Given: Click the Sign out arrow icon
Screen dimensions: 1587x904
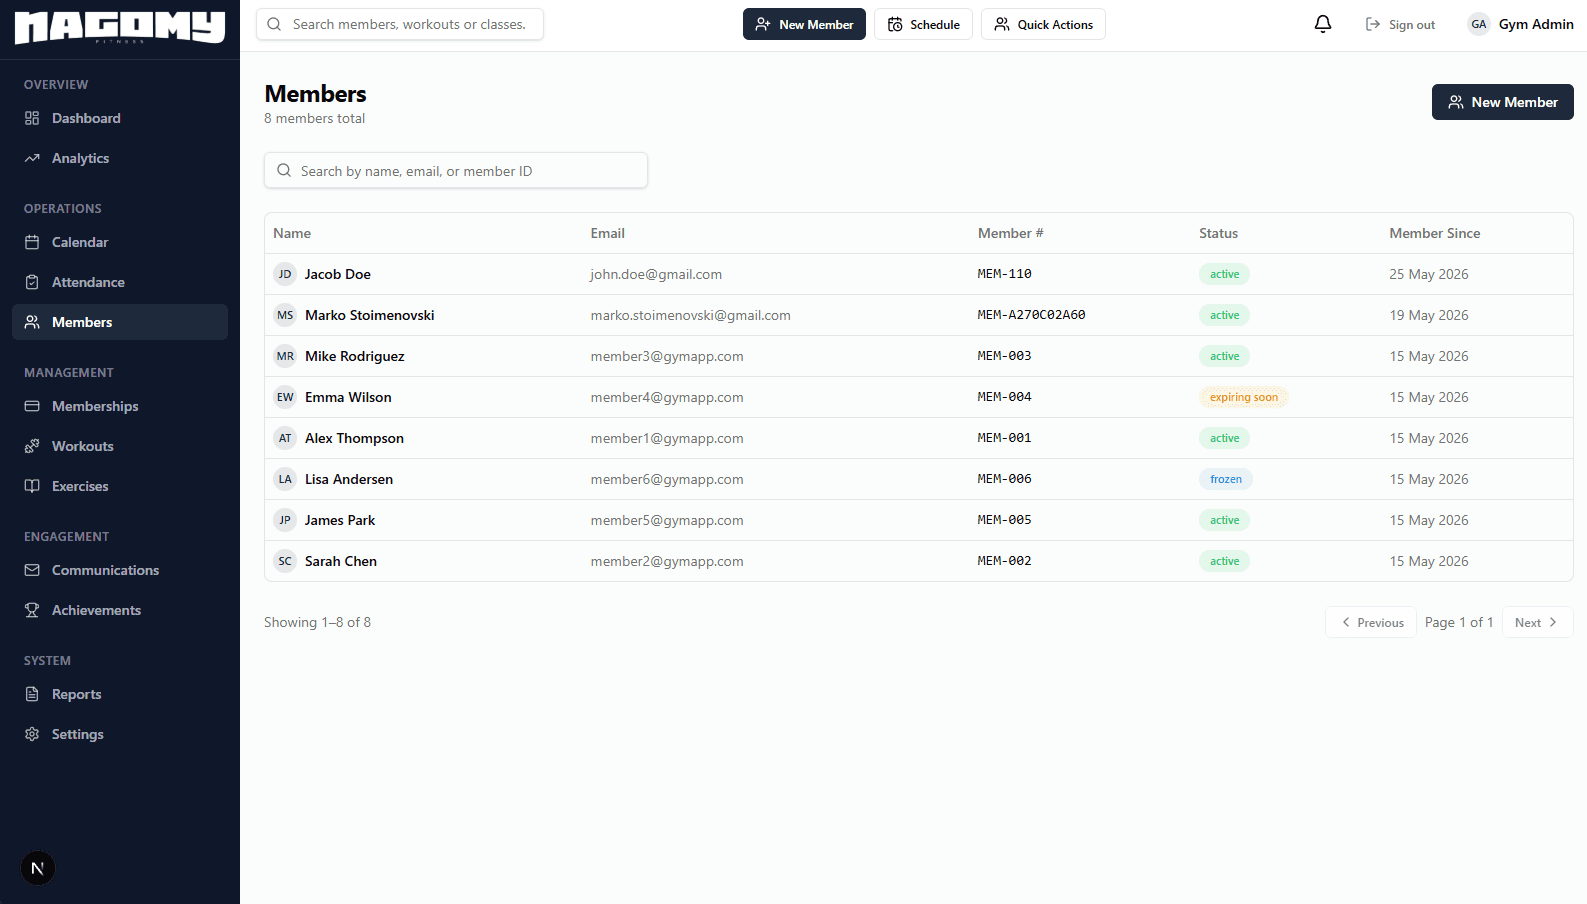Looking at the screenshot, I should (x=1373, y=24).
